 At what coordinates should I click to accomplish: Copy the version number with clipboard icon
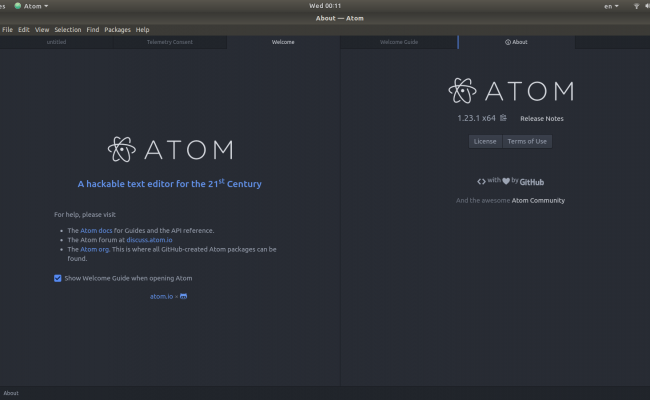click(503, 118)
